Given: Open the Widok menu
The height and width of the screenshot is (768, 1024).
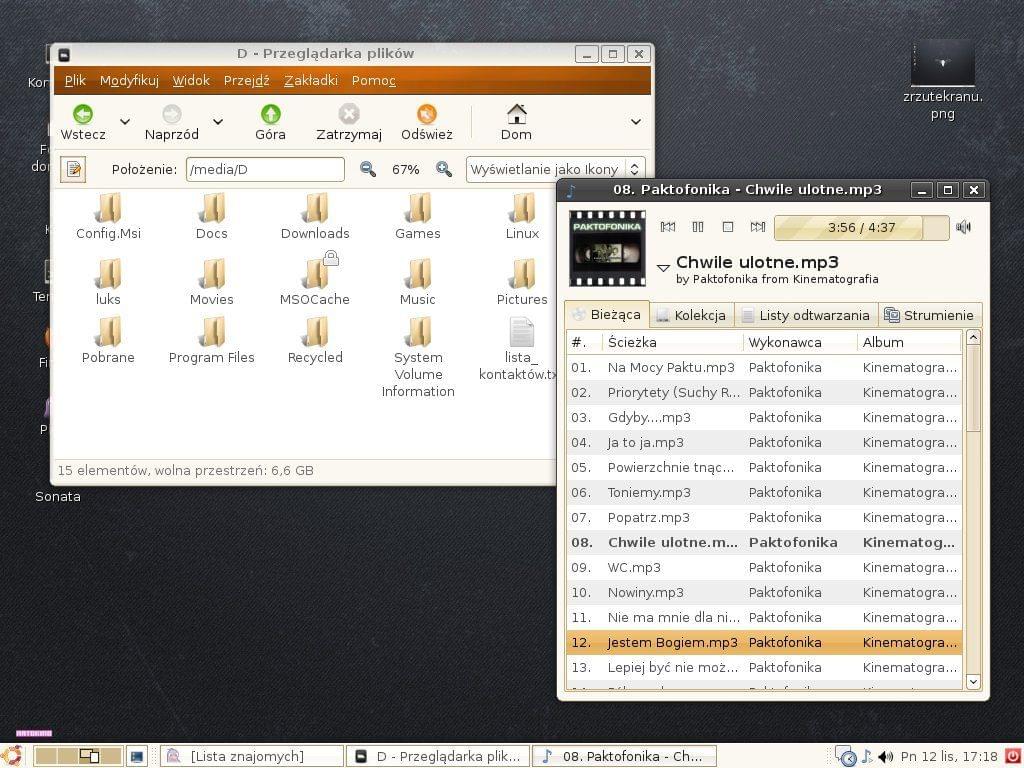Looking at the screenshot, I should click(191, 80).
